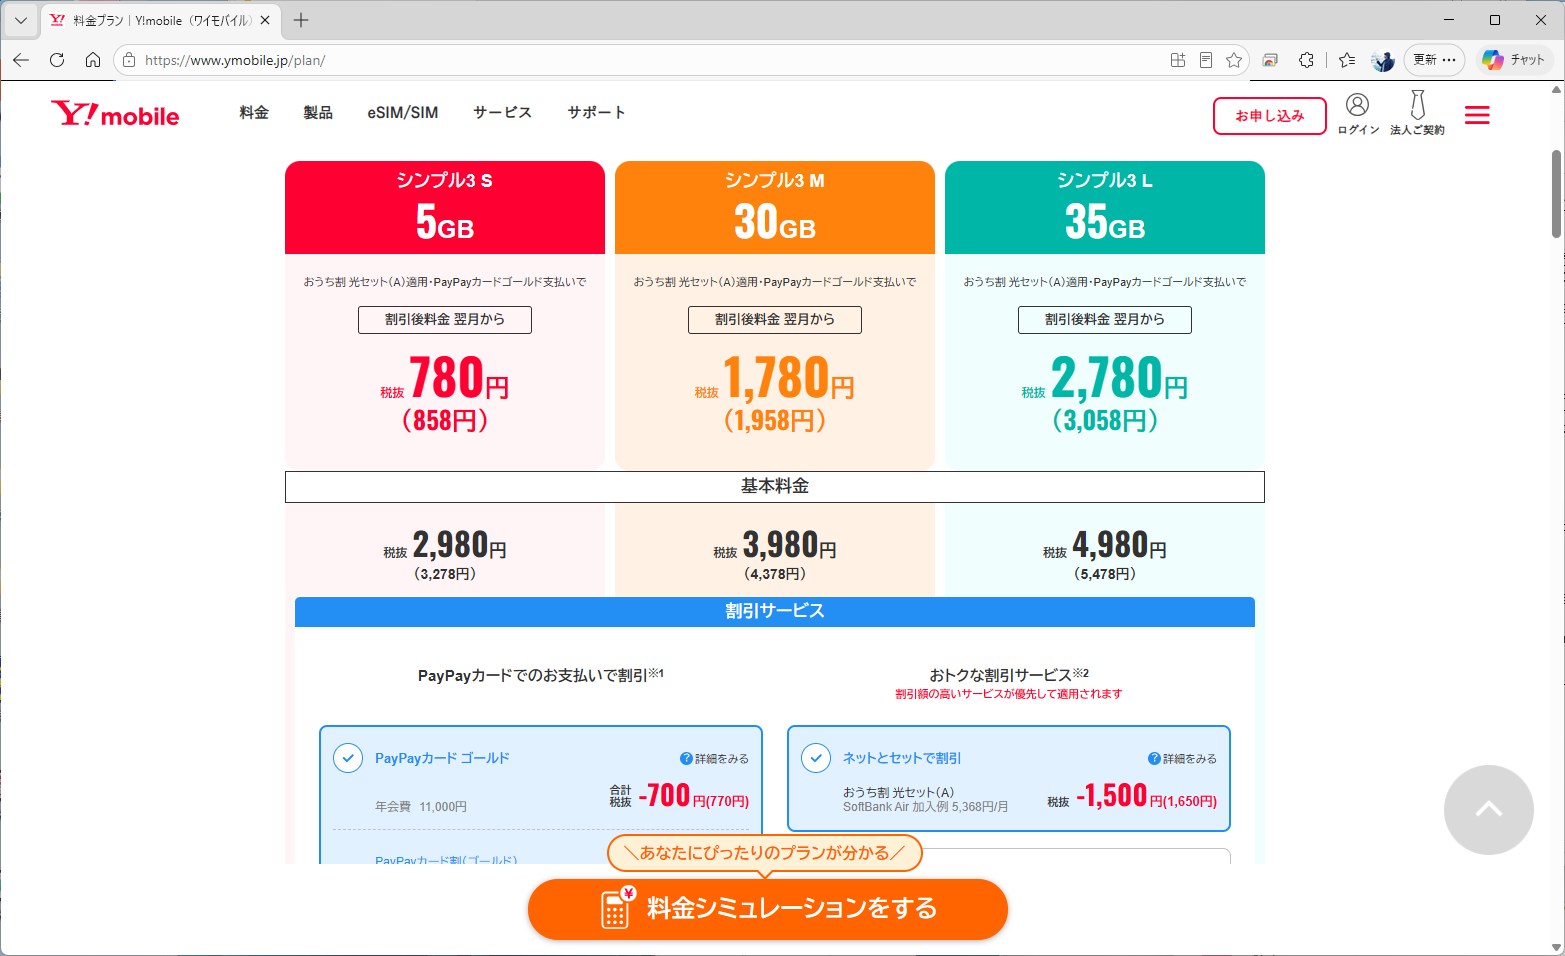
Task: Click the 更新 update menu button
Action: [1434, 60]
